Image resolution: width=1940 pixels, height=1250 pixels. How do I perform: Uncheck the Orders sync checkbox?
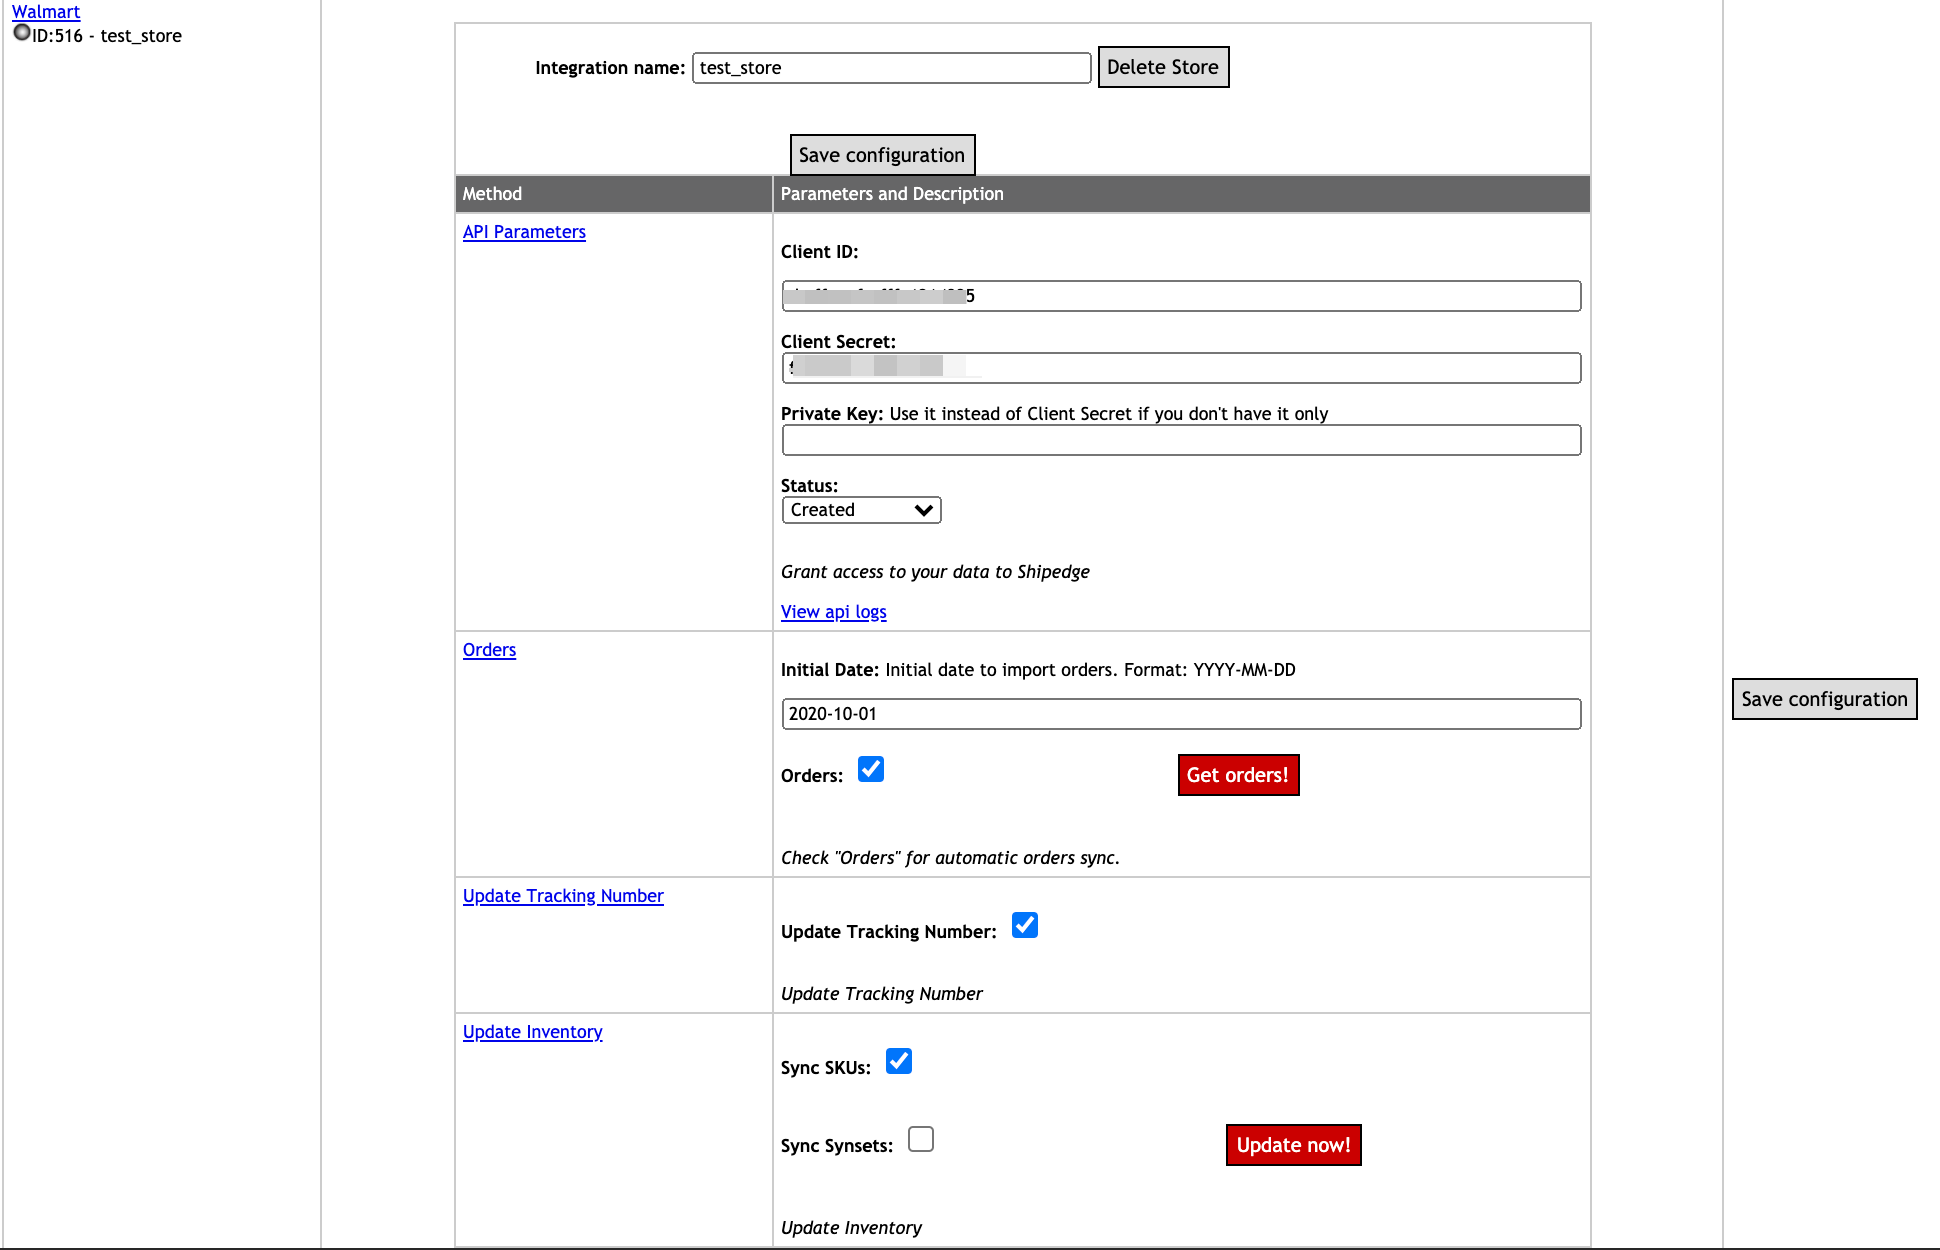pyautogui.click(x=871, y=769)
